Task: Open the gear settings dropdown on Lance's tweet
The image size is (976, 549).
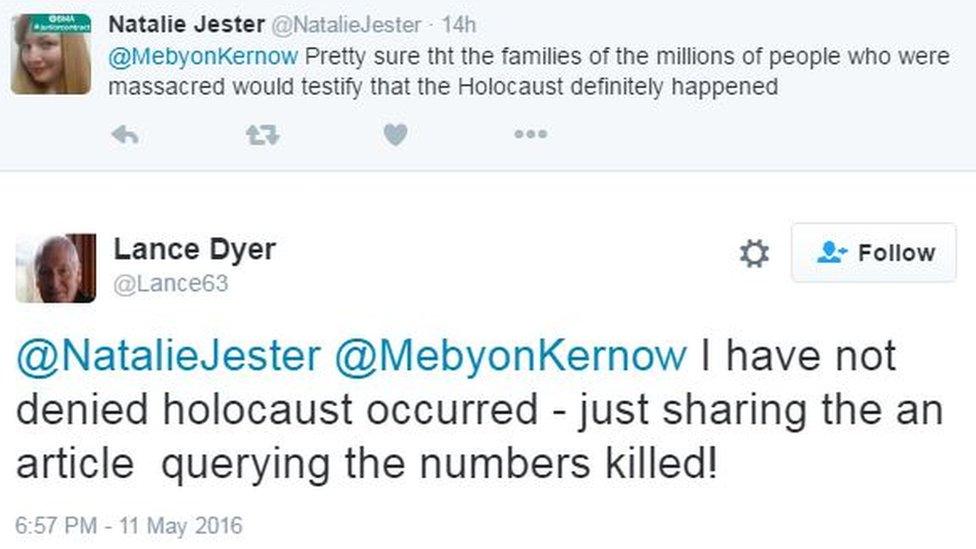Action: point(754,253)
